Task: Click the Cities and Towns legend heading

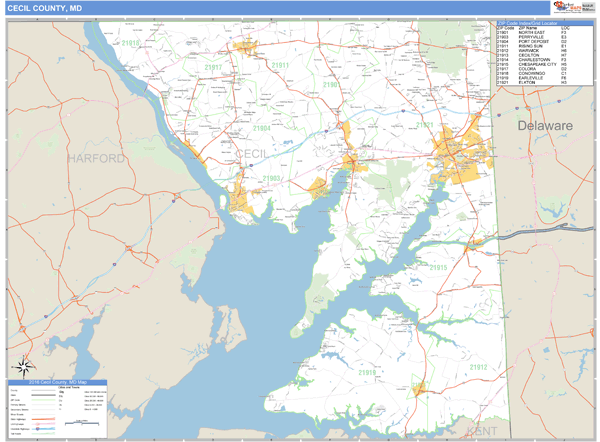Action: click(69, 387)
